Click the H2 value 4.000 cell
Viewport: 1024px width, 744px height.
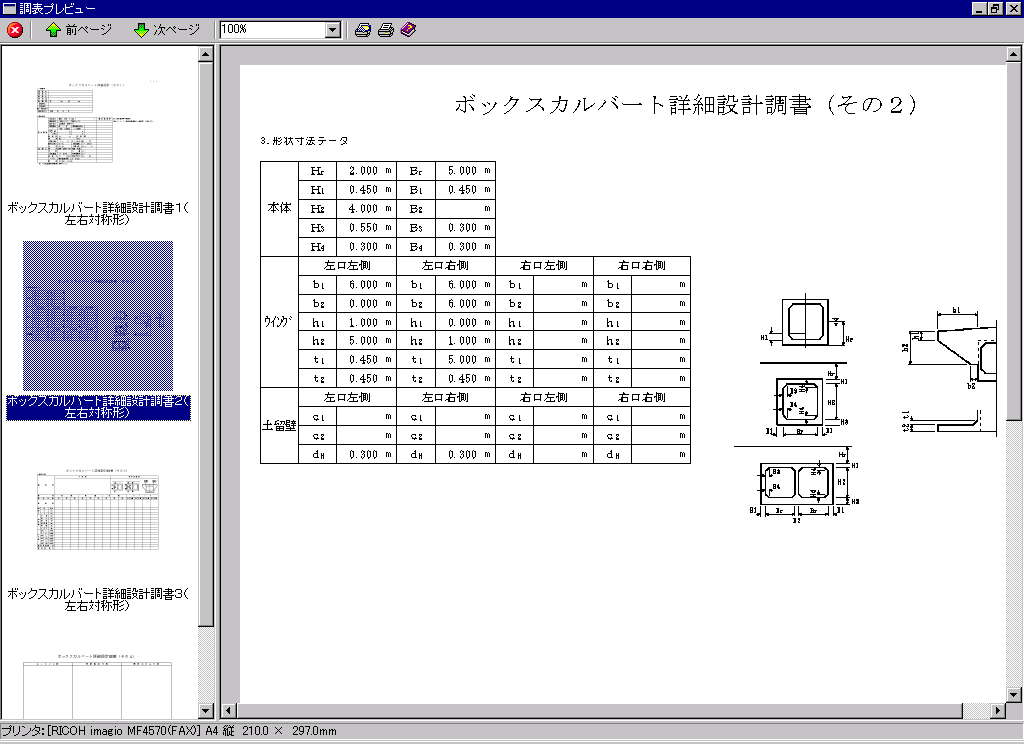coord(366,209)
